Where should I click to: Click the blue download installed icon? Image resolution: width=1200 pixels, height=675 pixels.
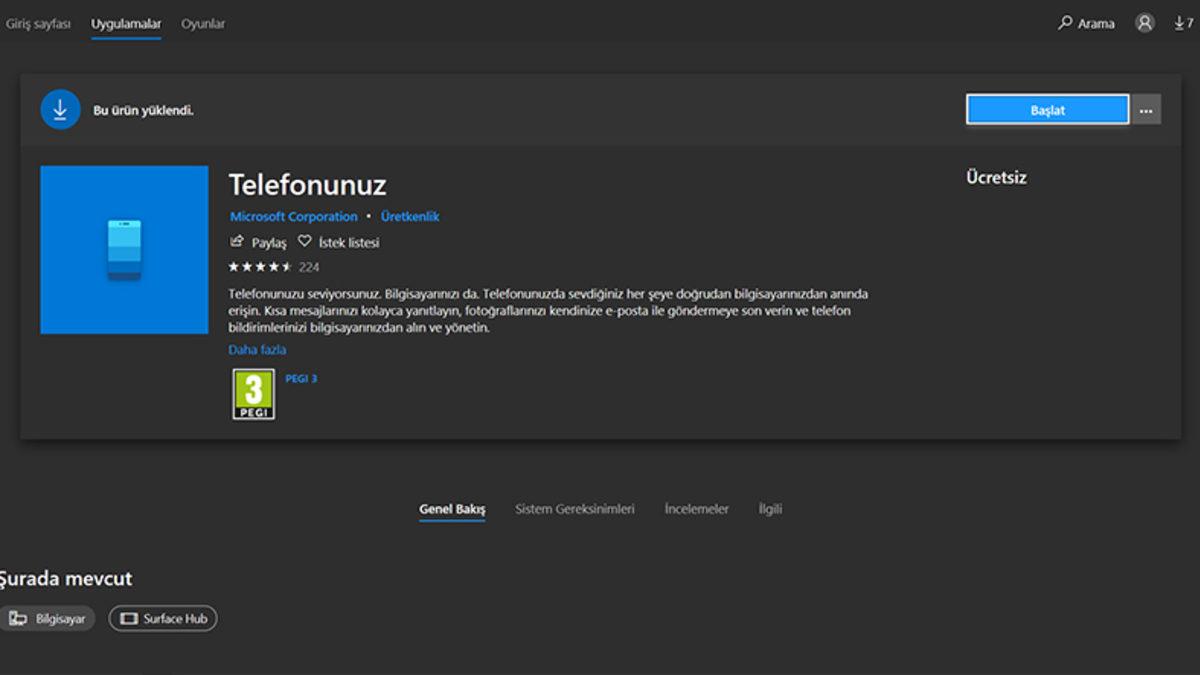point(60,109)
